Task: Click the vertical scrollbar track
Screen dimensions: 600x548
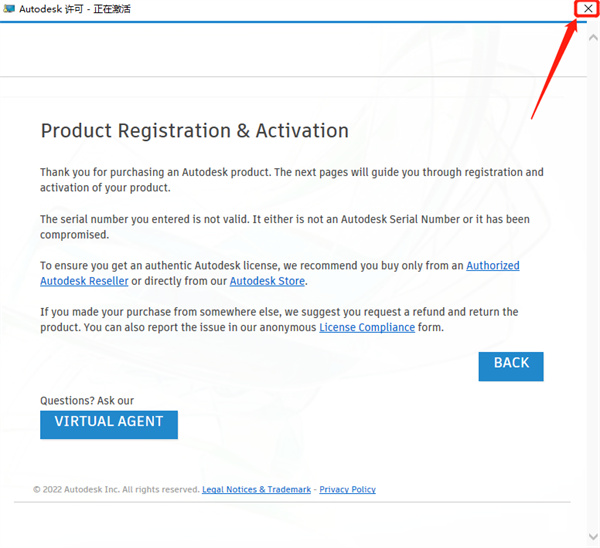Action: click(x=591, y=290)
